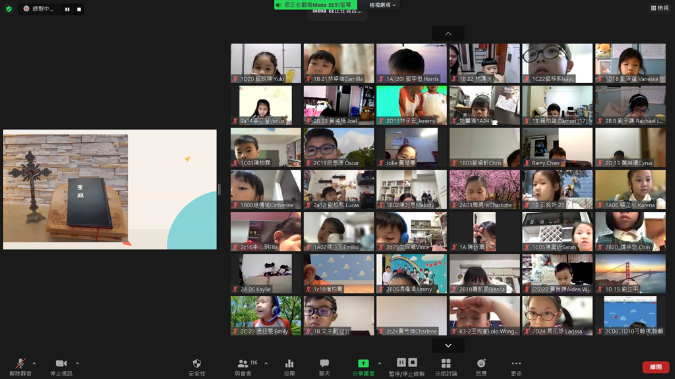Click the red recording indicator dot
The image size is (675, 379).
tap(26, 9)
